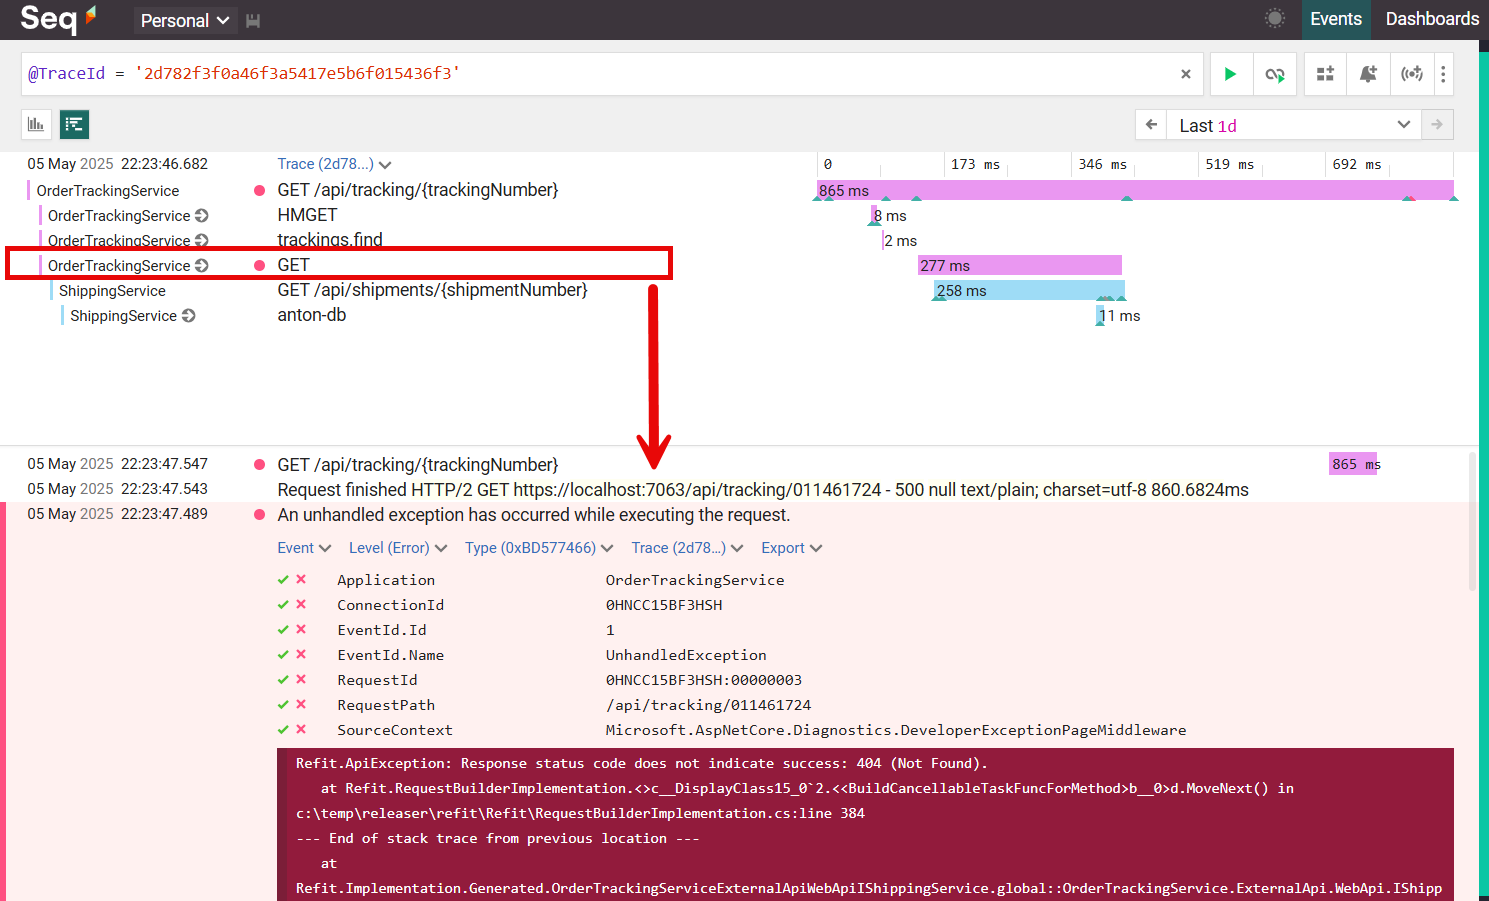Save workspace with floppy disk icon
Image resolution: width=1489 pixels, height=901 pixels.
253,21
